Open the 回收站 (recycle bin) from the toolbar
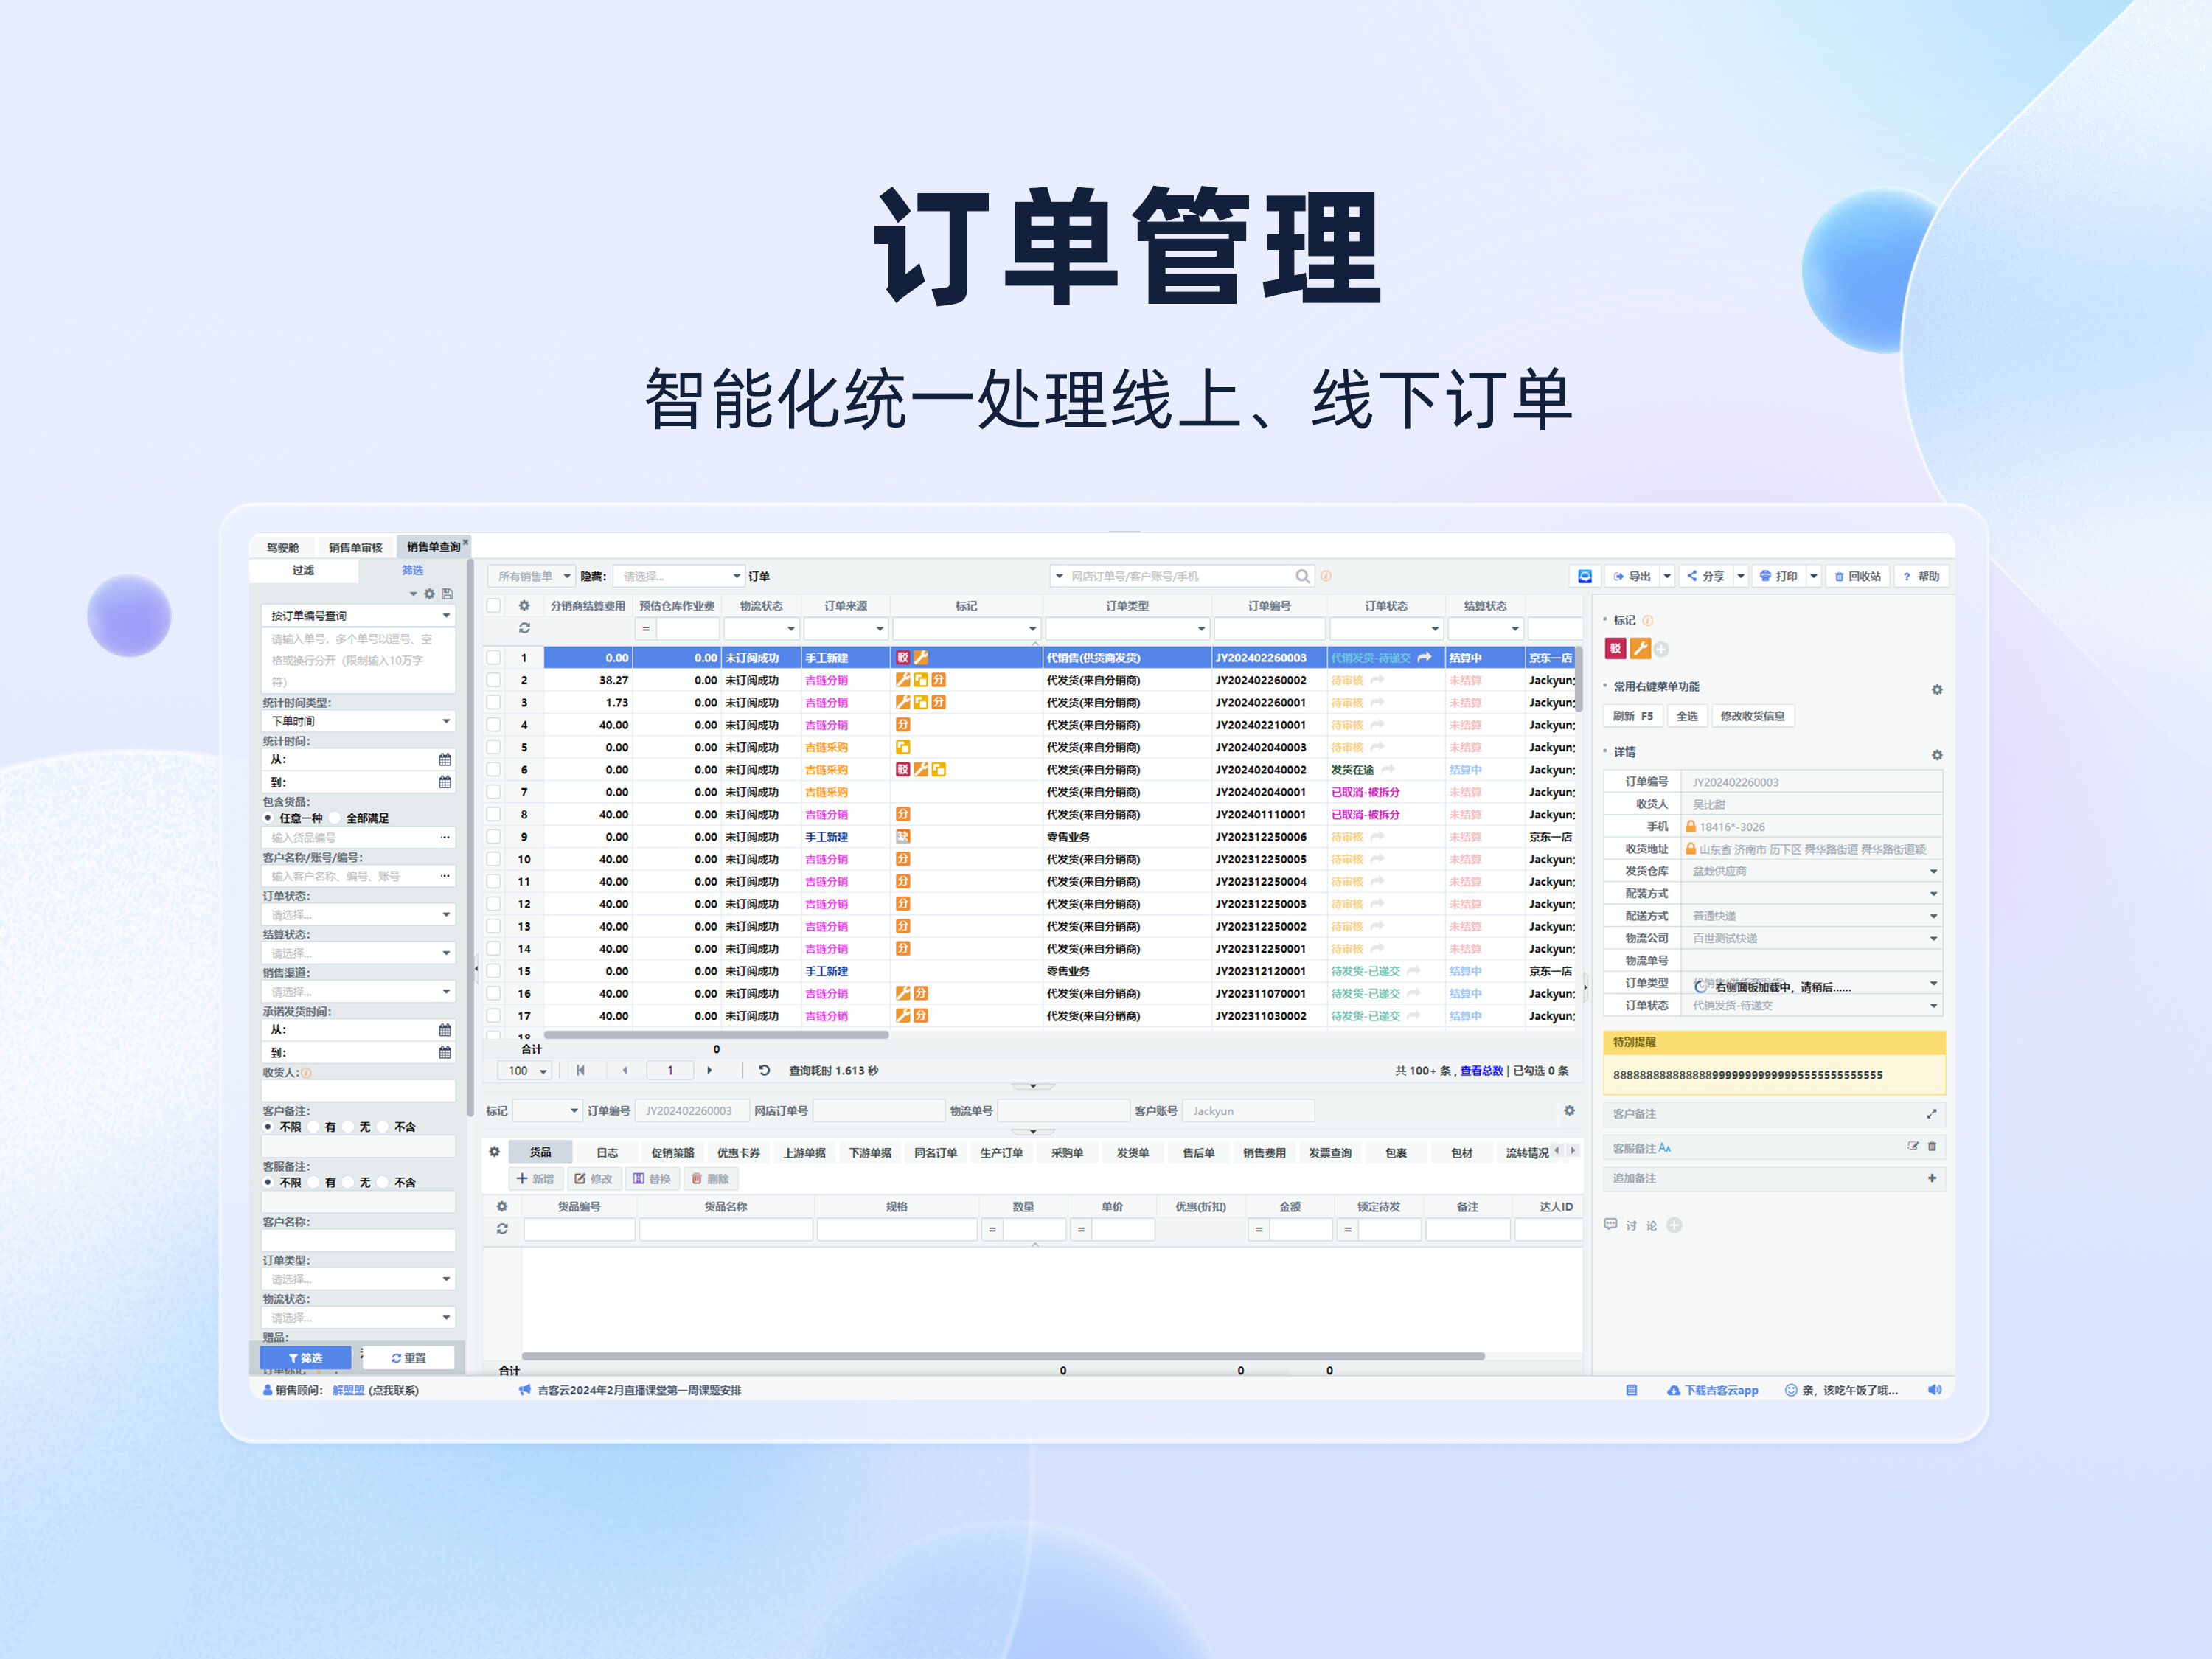Image resolution: width=2212 pixels, height=1659 pixels. click(1857, 576)
